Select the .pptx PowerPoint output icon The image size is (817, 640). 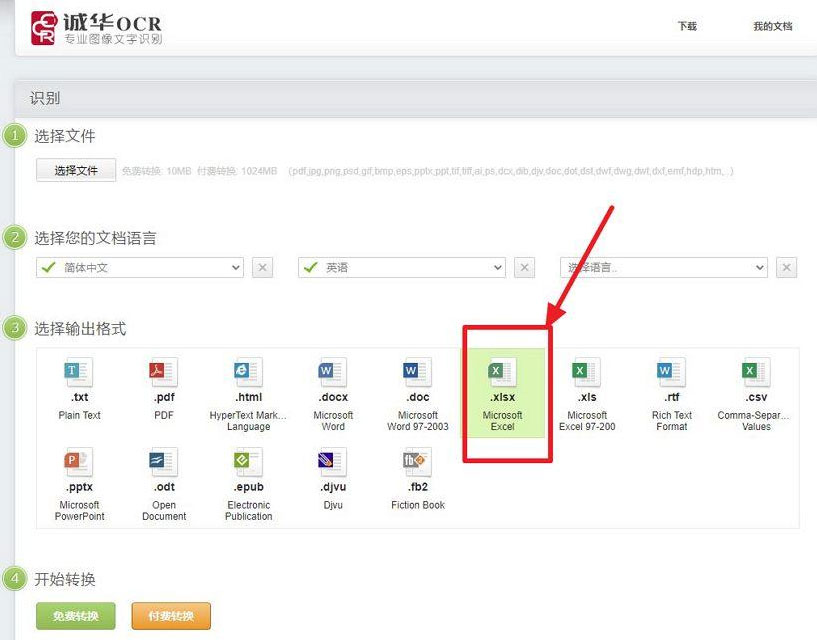pyautogui.click(x=79, y=463)
